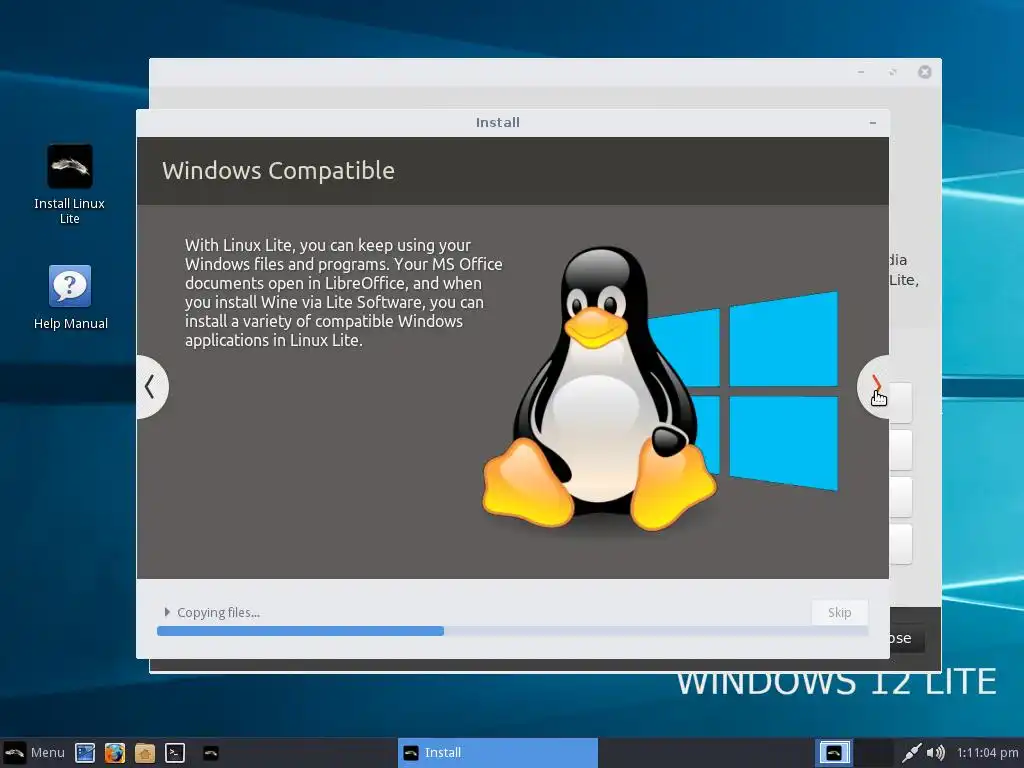The height and width of the screenshot is (768, 1024).
Task: Click the Windows Compatible heading
Action: point(278,171)
